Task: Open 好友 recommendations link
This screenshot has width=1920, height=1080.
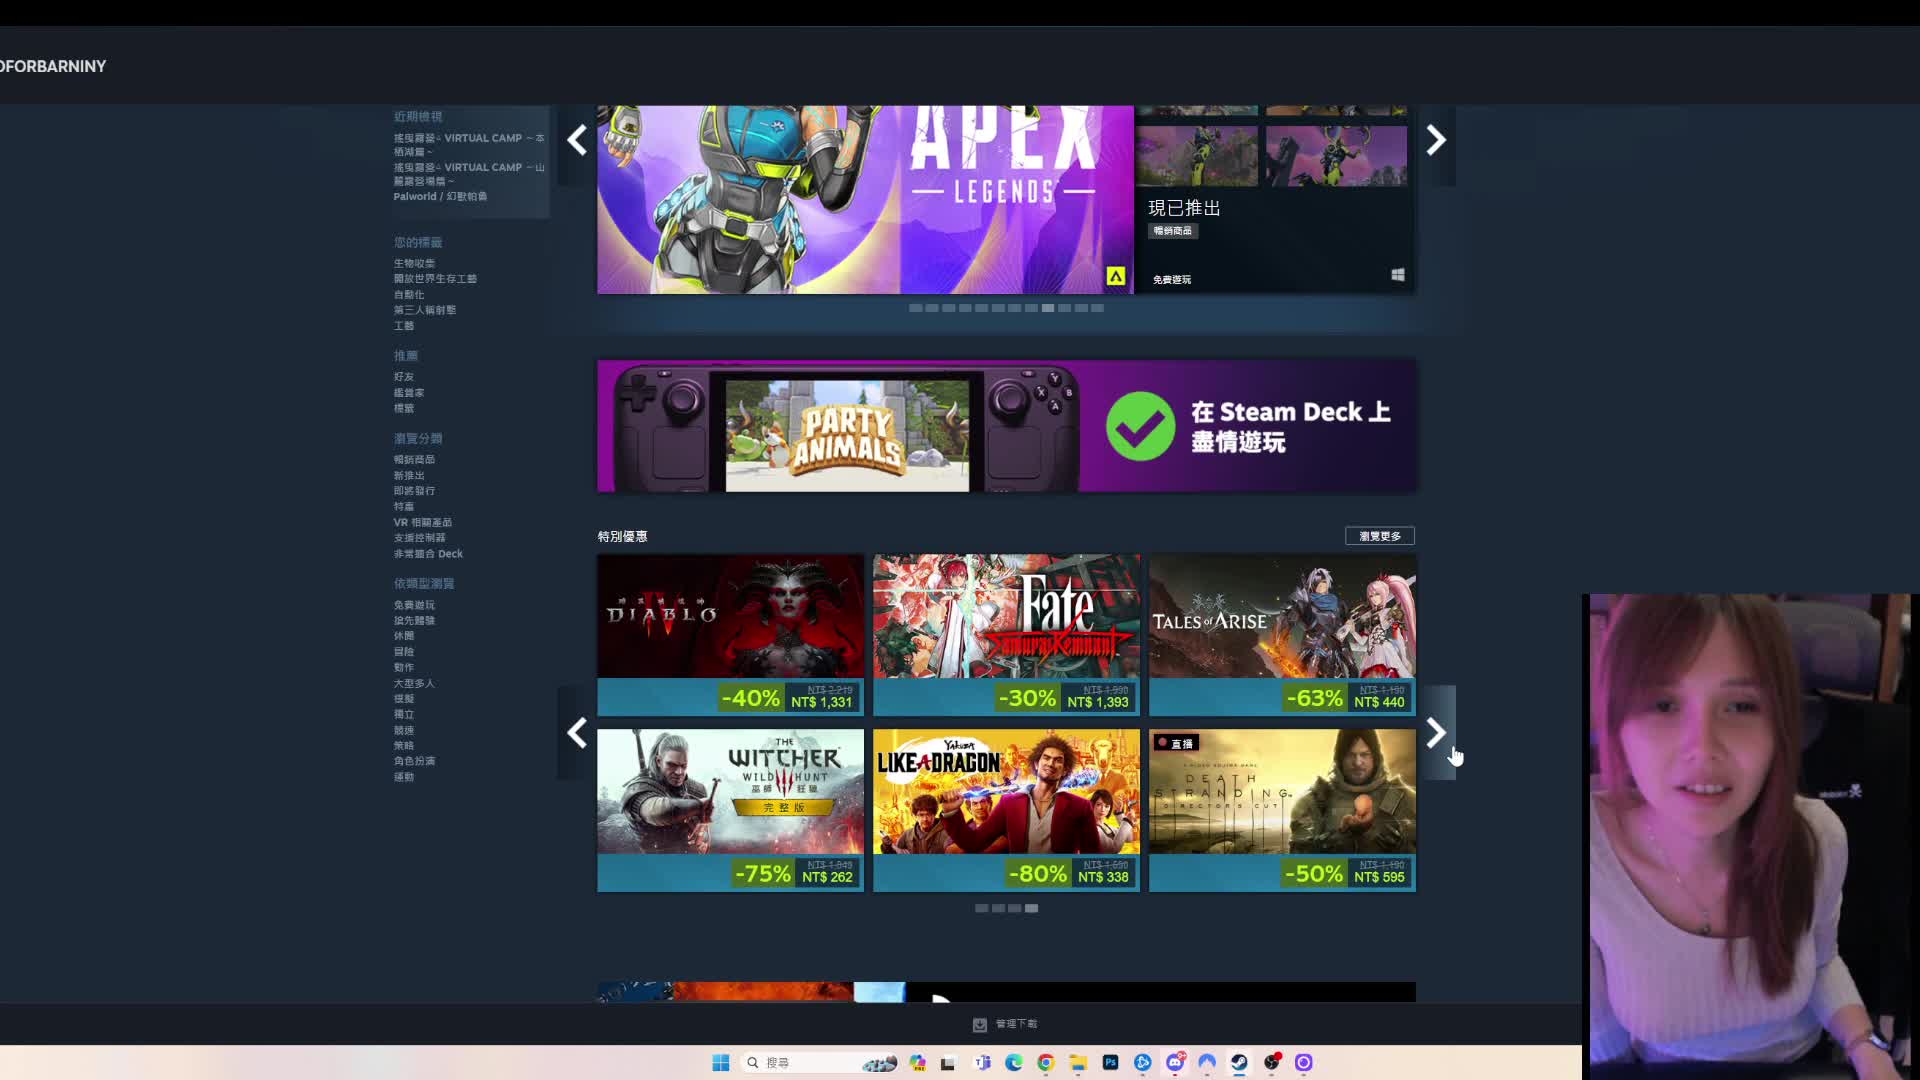Action: tap(403, 377)
